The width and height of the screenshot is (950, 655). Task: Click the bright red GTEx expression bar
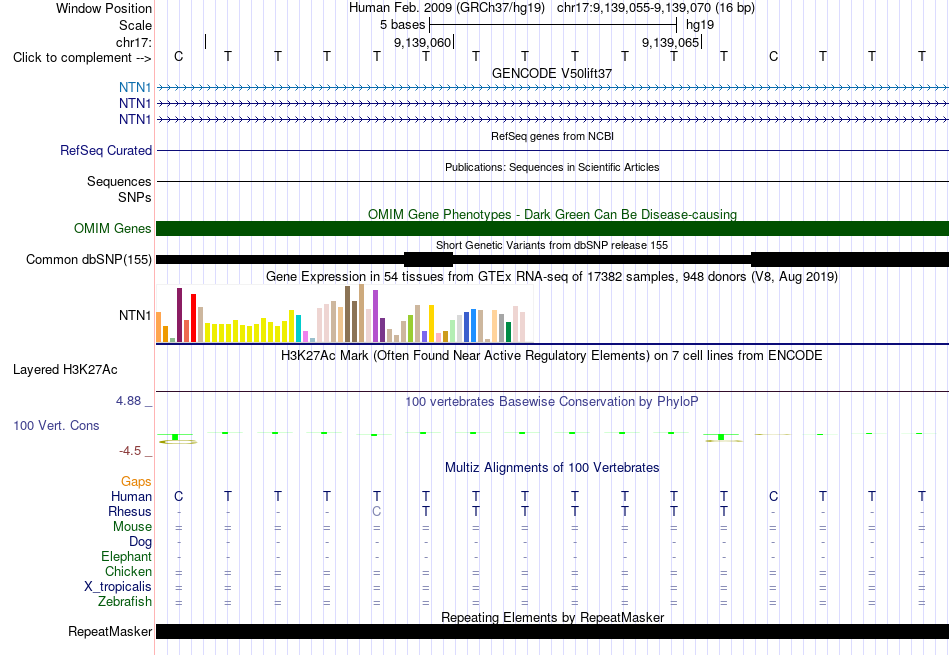pos(194,318)
